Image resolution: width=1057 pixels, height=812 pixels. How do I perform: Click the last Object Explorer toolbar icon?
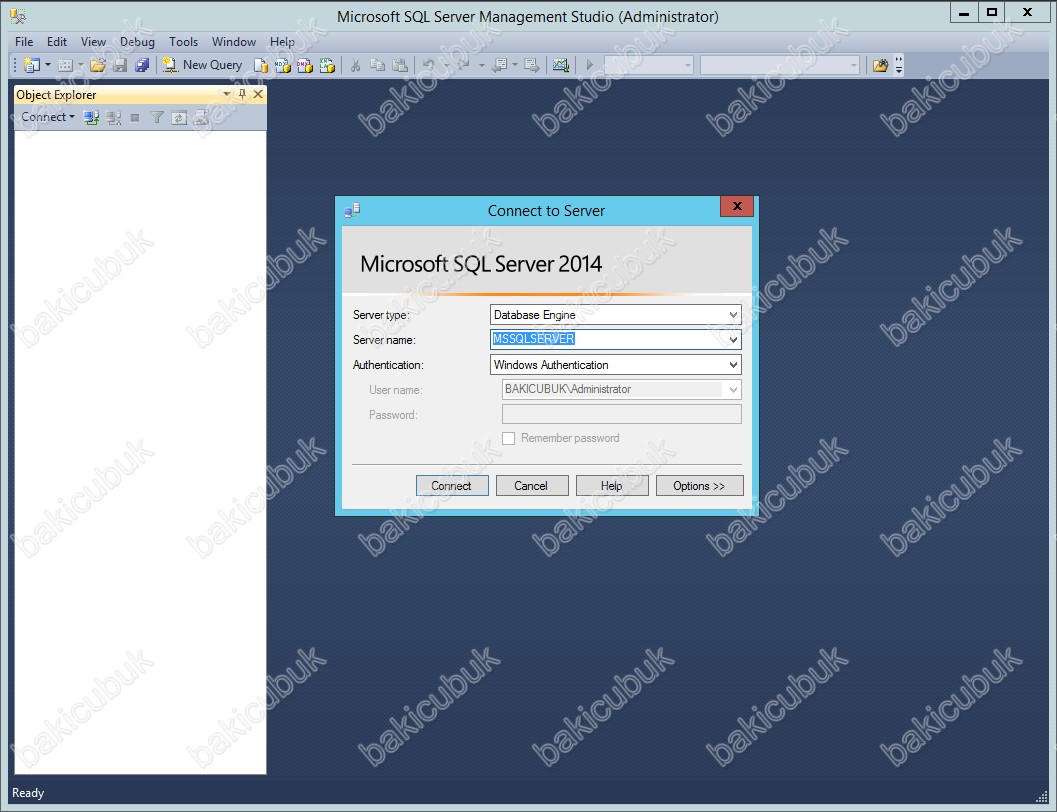(200, 118)
